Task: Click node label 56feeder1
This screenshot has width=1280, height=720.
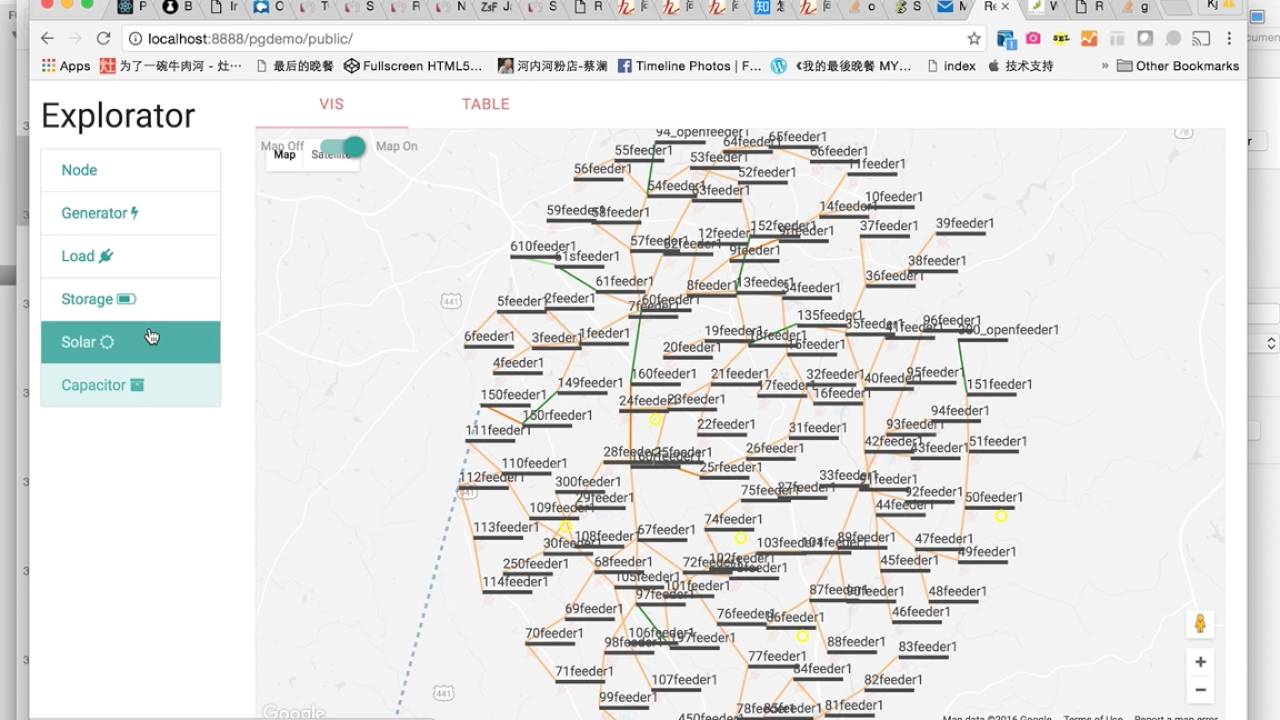Action: pos(602,170)
